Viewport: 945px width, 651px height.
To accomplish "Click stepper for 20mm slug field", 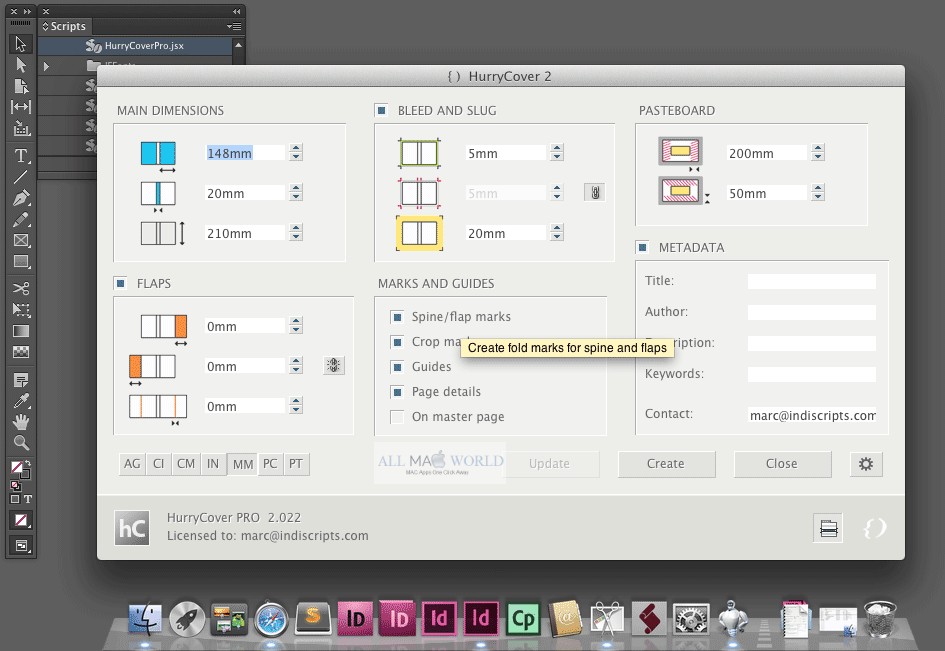I will point(557,233).
